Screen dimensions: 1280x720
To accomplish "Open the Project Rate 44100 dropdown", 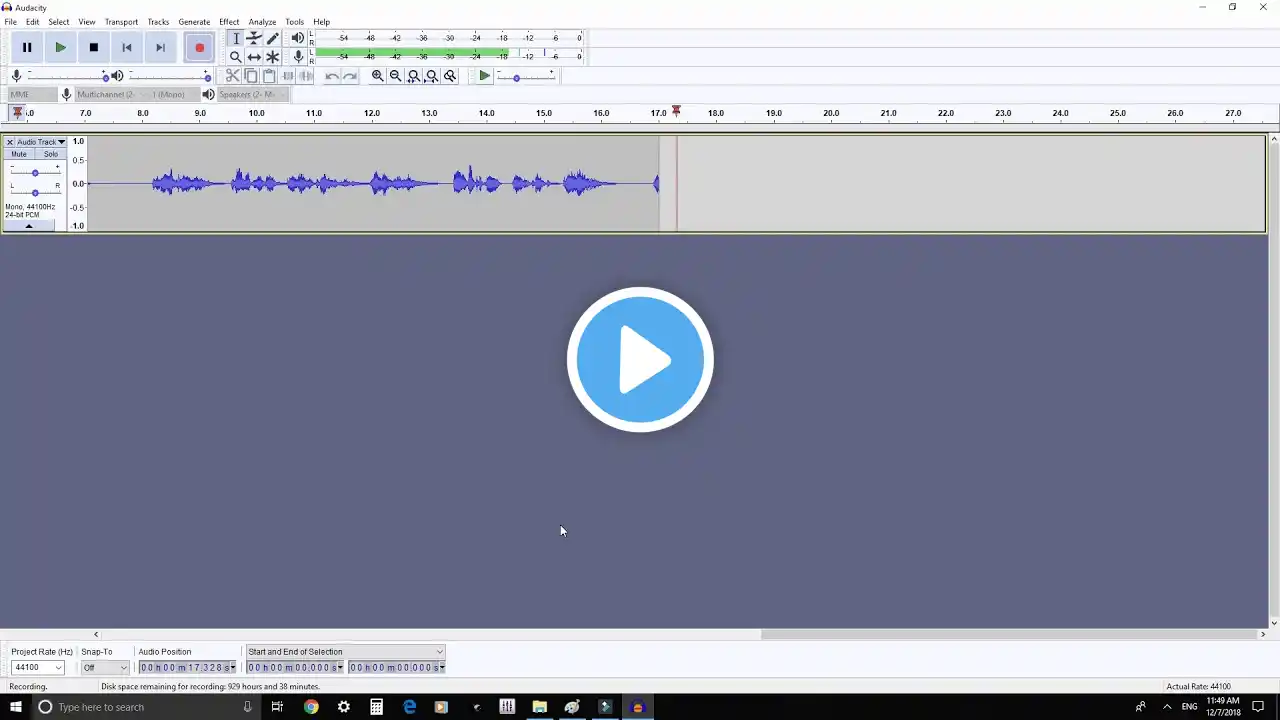I will coord(38,667).
